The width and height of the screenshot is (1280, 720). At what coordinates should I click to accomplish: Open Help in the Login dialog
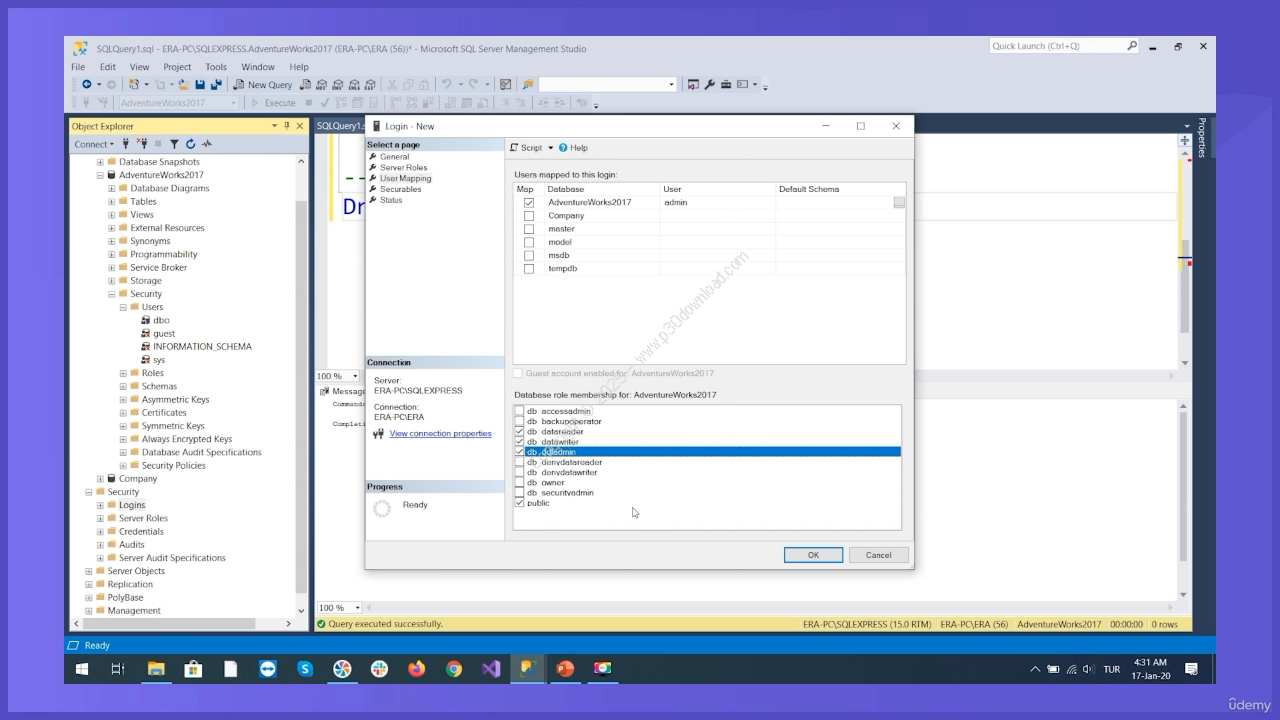tap(573, 148)
